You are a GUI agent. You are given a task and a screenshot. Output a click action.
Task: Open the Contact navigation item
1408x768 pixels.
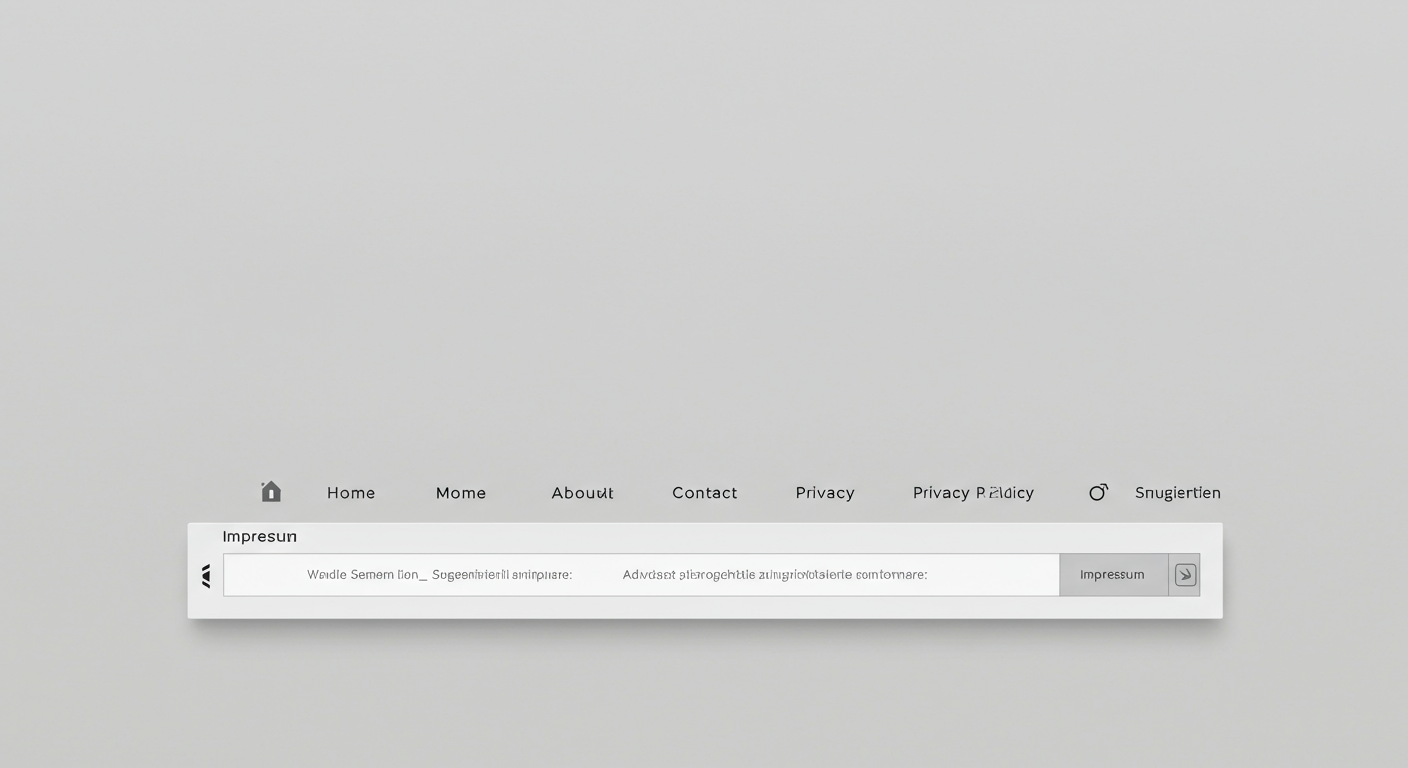click(x=704, y=493)
